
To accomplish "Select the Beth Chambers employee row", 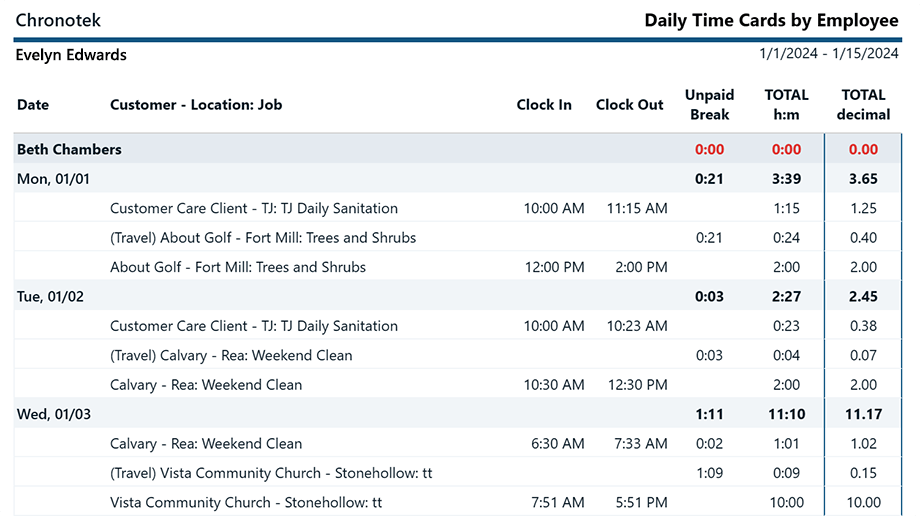I will (x=70, y=149).
